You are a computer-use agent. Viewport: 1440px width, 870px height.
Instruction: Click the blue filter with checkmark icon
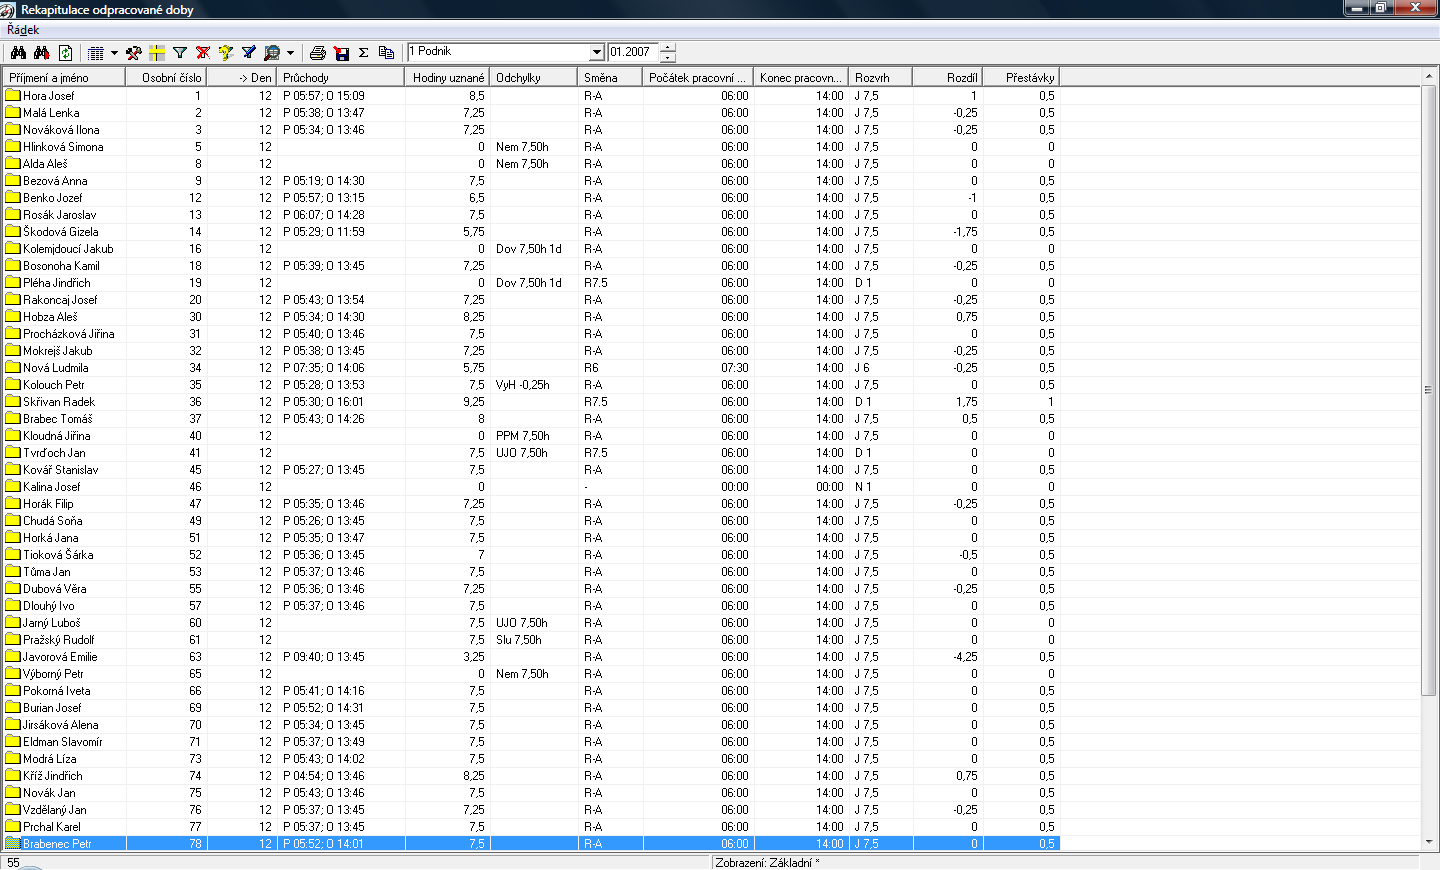pyautogui.click(x=249, y=53)
